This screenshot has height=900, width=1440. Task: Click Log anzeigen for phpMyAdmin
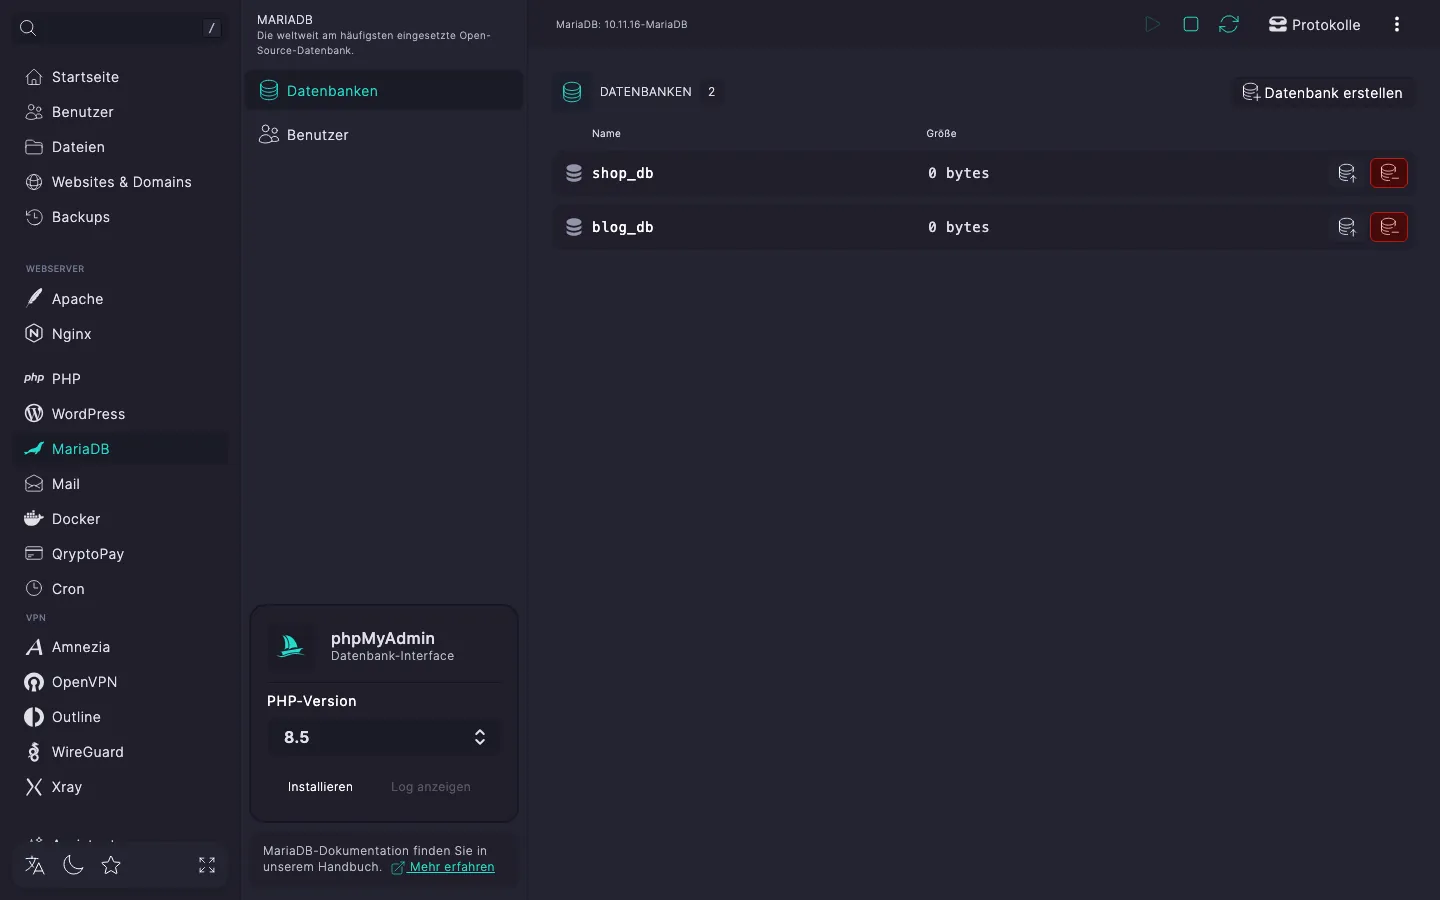[x=430, y=787]
